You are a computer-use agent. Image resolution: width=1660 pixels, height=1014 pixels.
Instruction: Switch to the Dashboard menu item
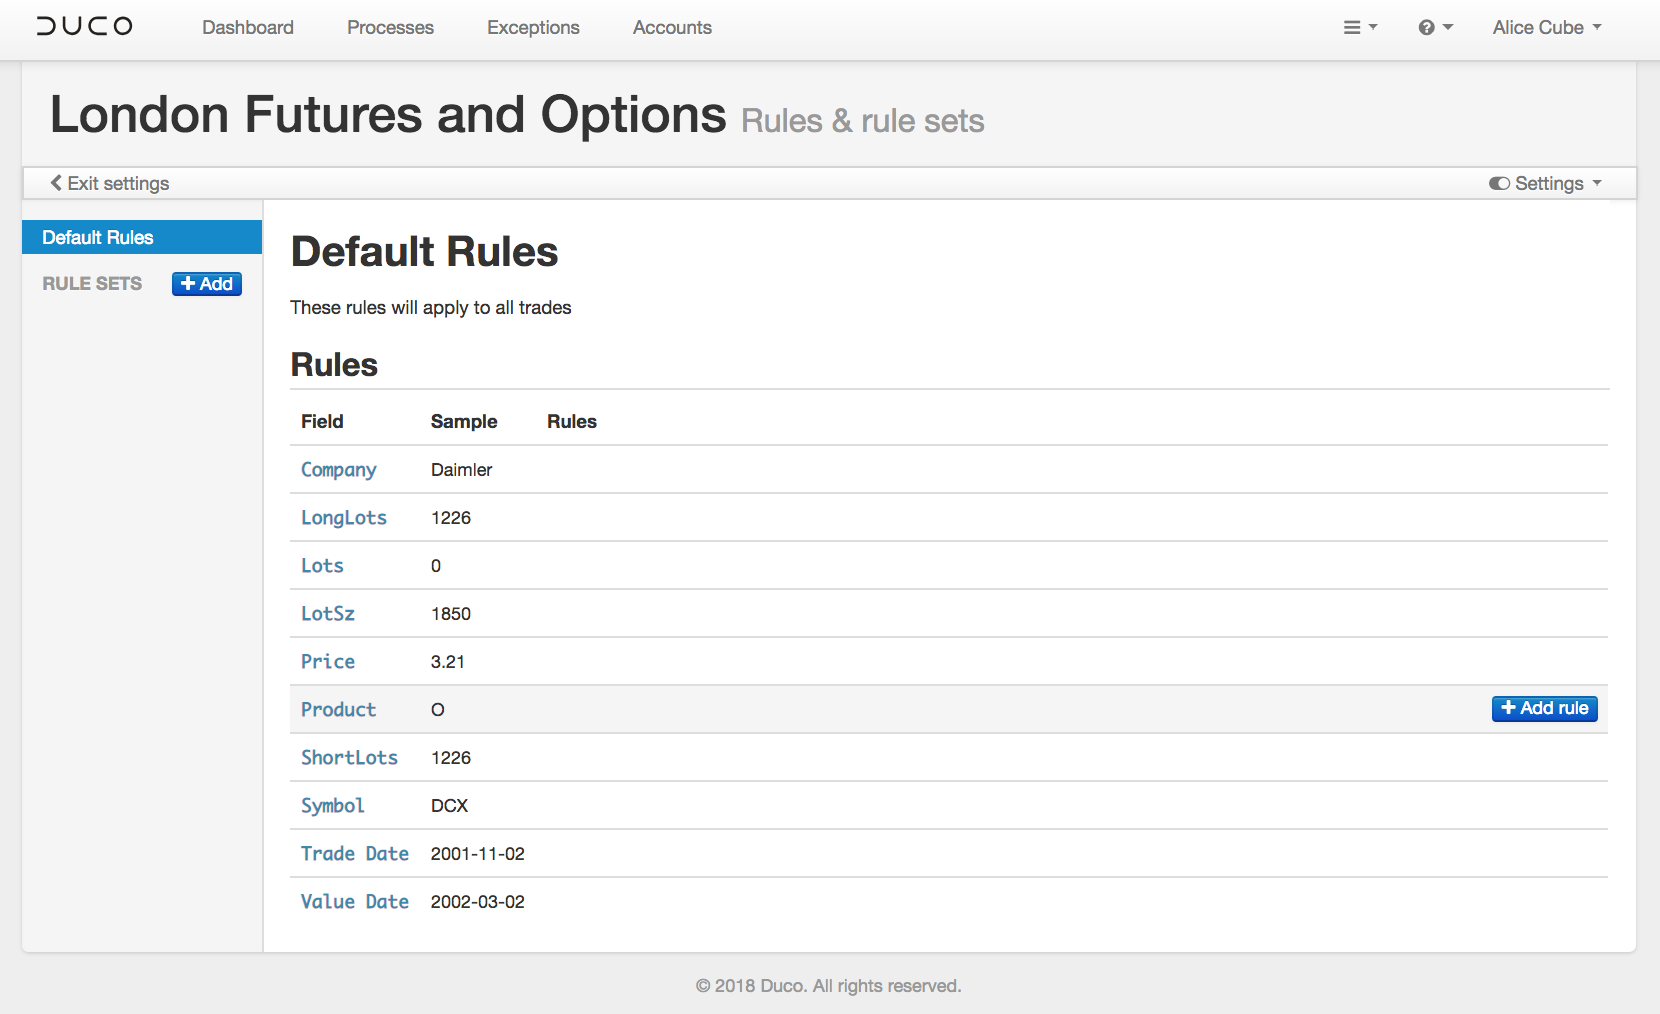[248, 27]
